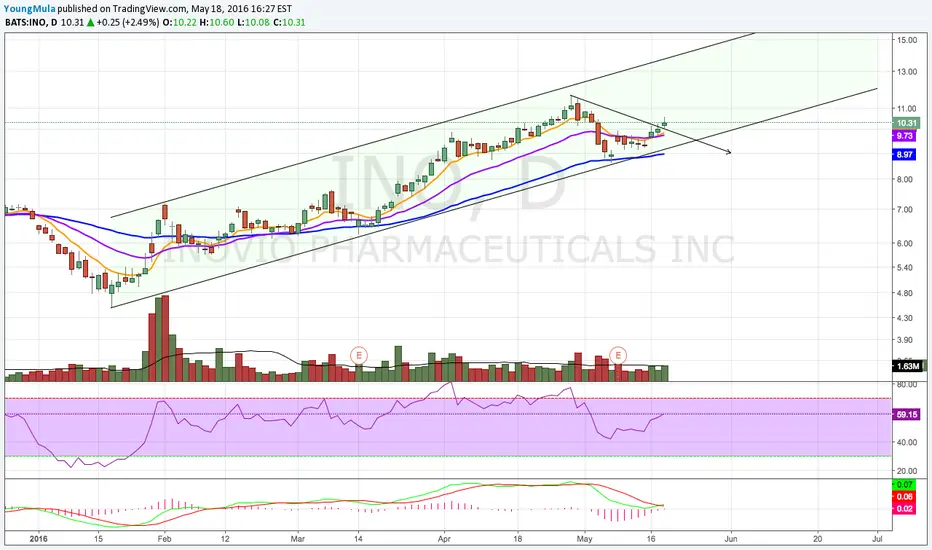This screenshot has height=550, width=932.
Task: Click the 7.00 price axis label
Action: [905, 210]
